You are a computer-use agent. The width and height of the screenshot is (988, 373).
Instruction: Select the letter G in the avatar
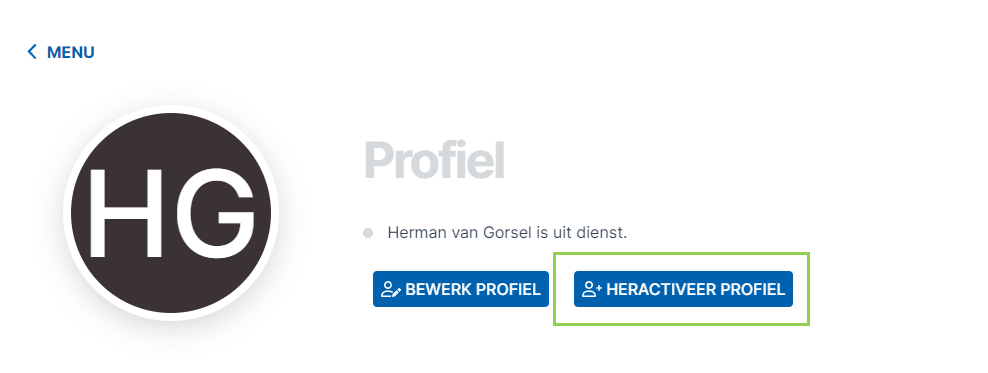coord(214,214)
